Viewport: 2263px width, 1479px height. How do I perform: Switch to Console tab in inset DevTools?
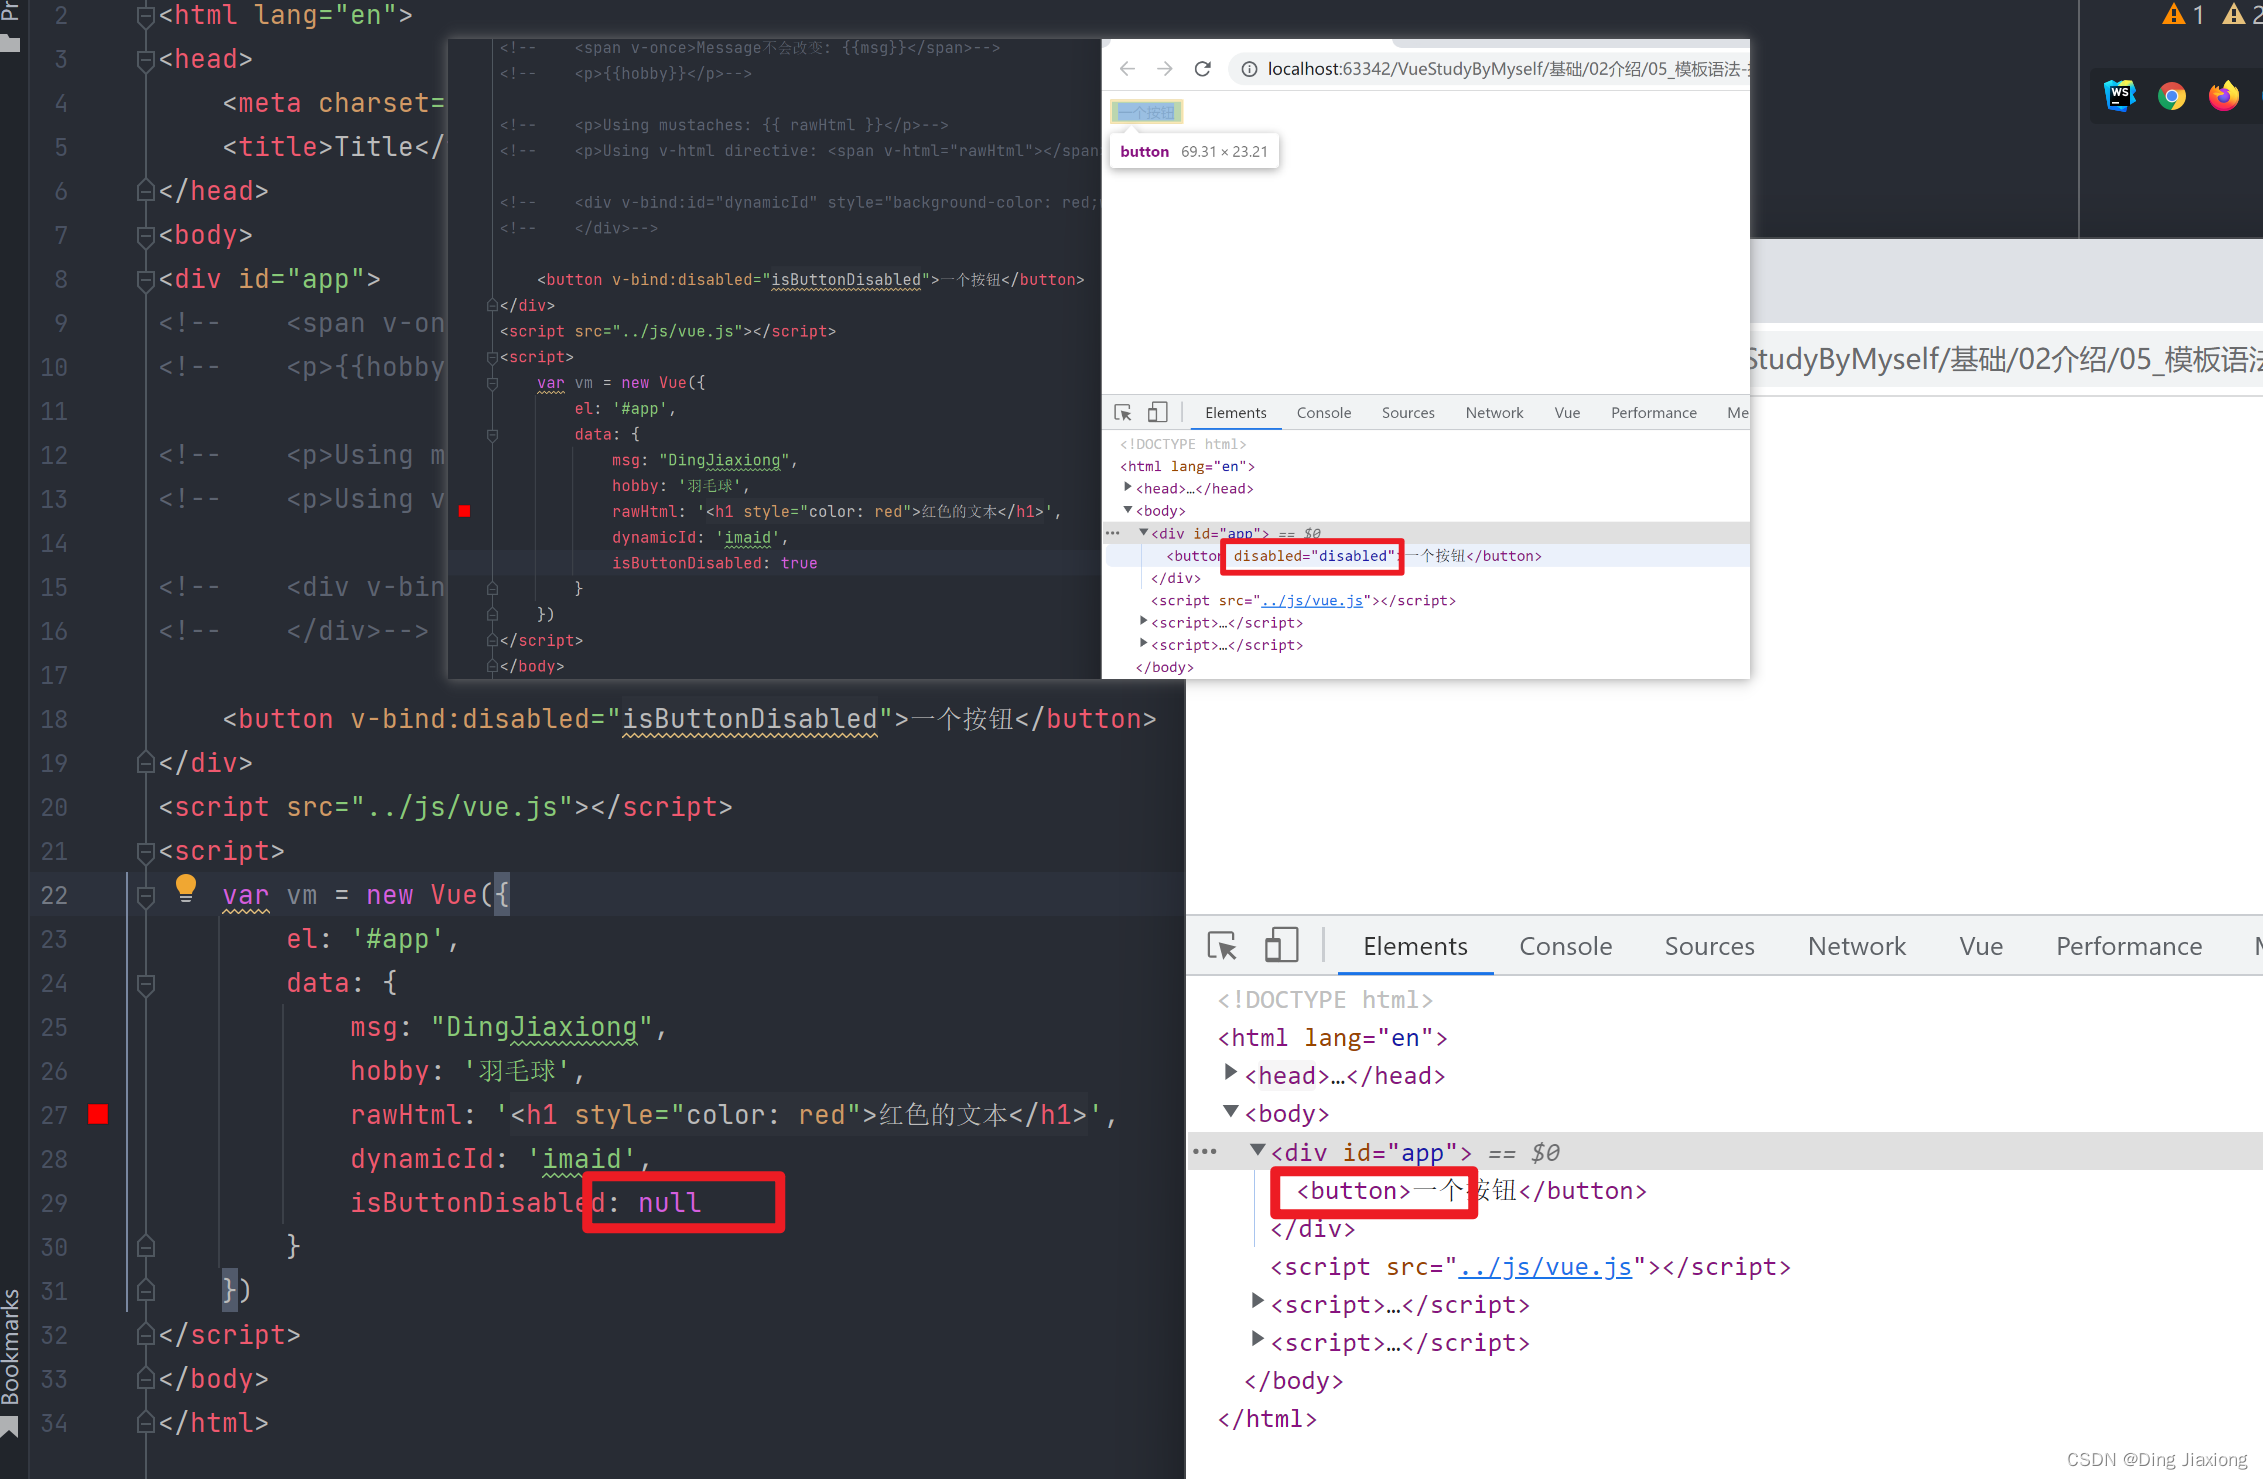[x=1324, y=413]
